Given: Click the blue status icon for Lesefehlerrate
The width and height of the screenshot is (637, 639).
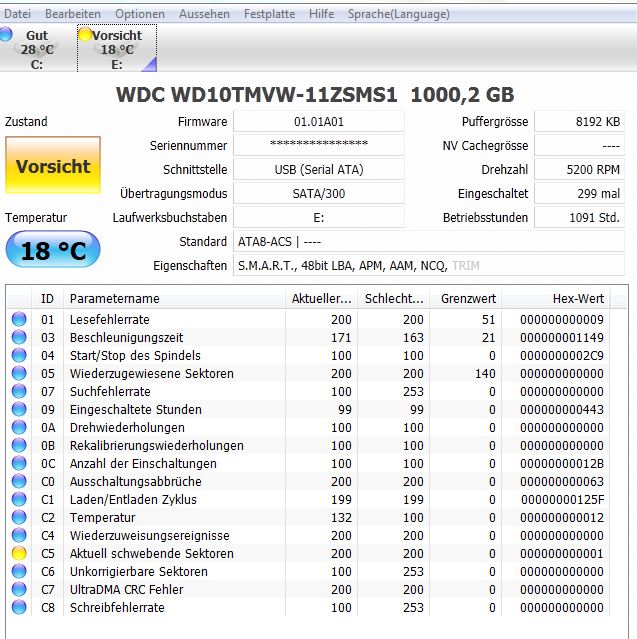Looking at the screenshot, I should coord(19,319).
